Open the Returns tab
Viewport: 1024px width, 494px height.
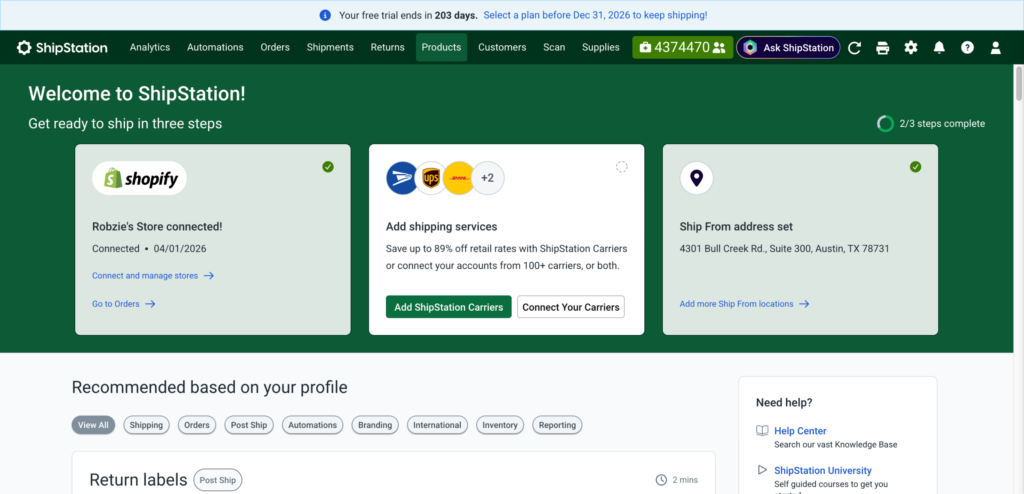tap(387, 48)
